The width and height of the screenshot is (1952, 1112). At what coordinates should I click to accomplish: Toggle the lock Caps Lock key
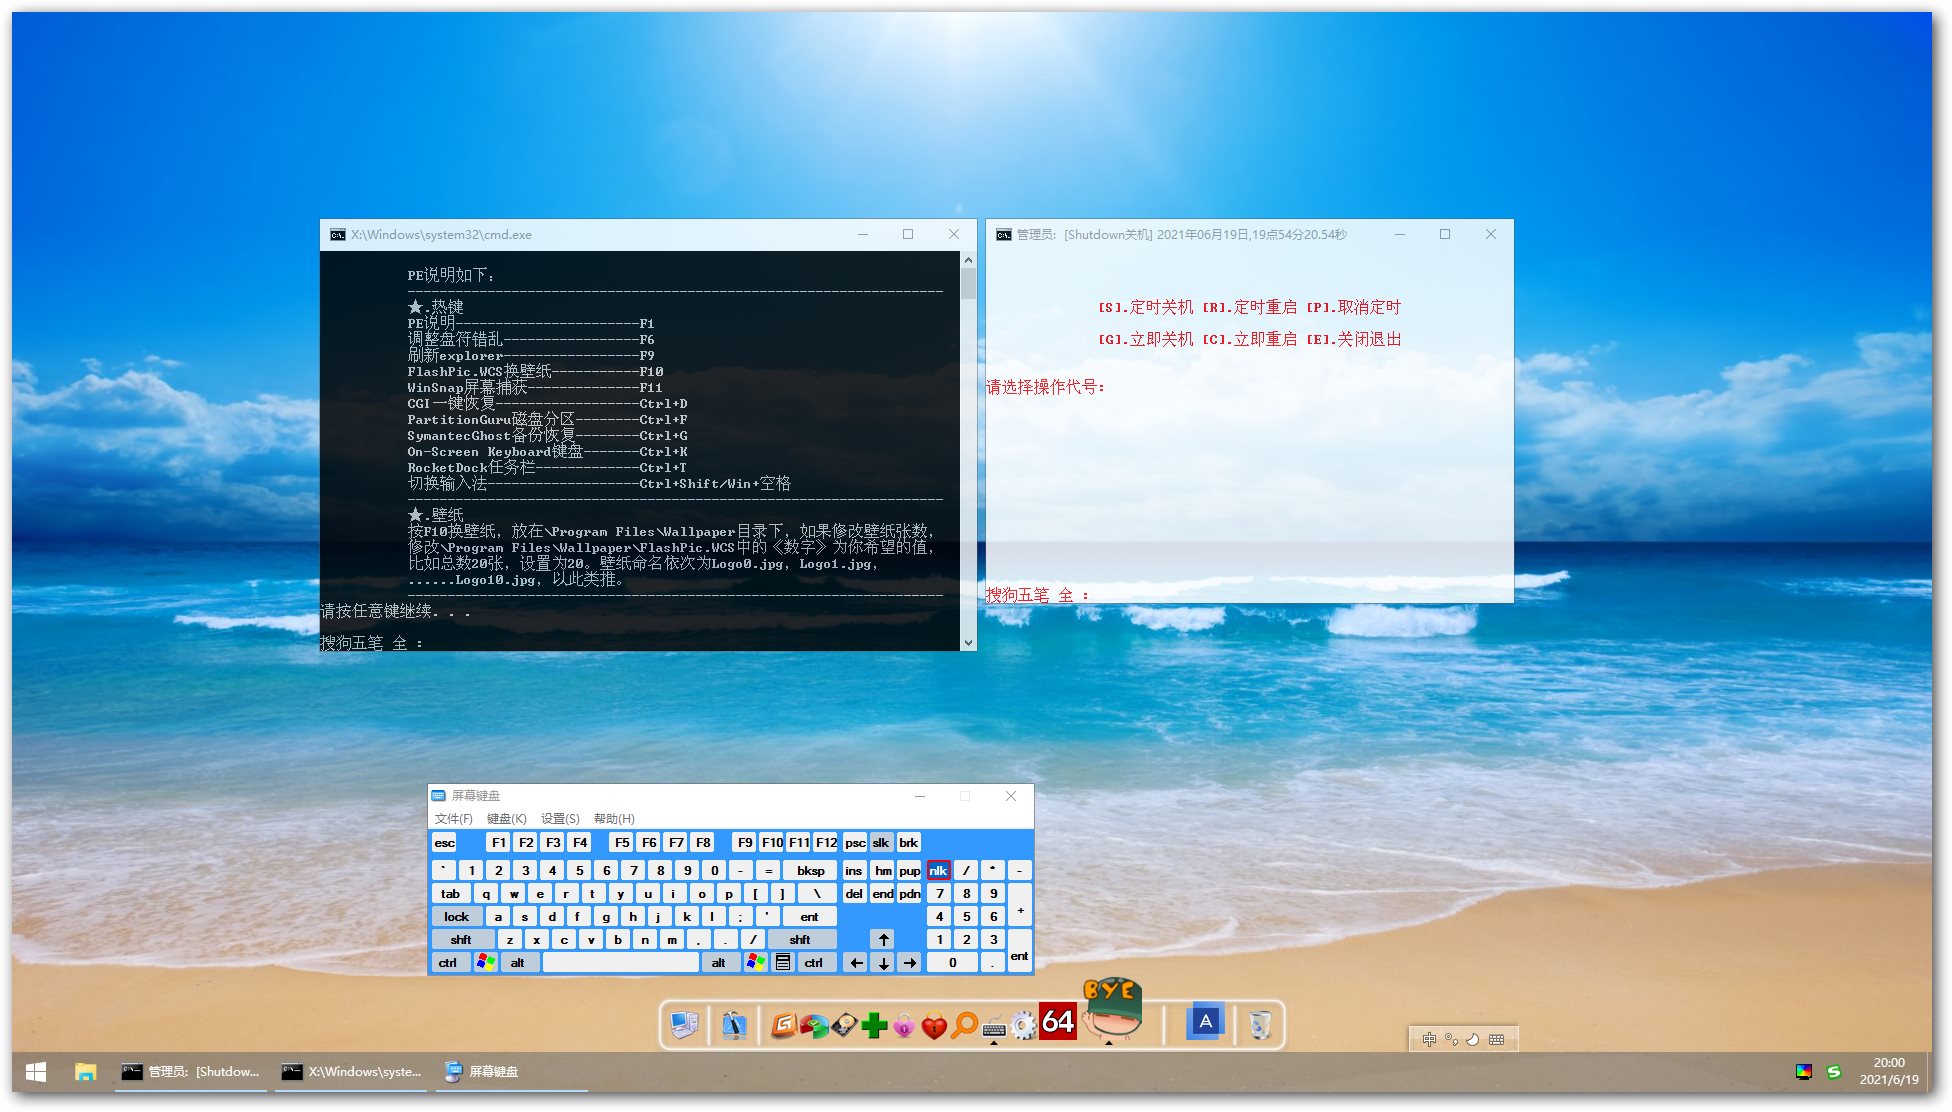(x=456, y=916)
